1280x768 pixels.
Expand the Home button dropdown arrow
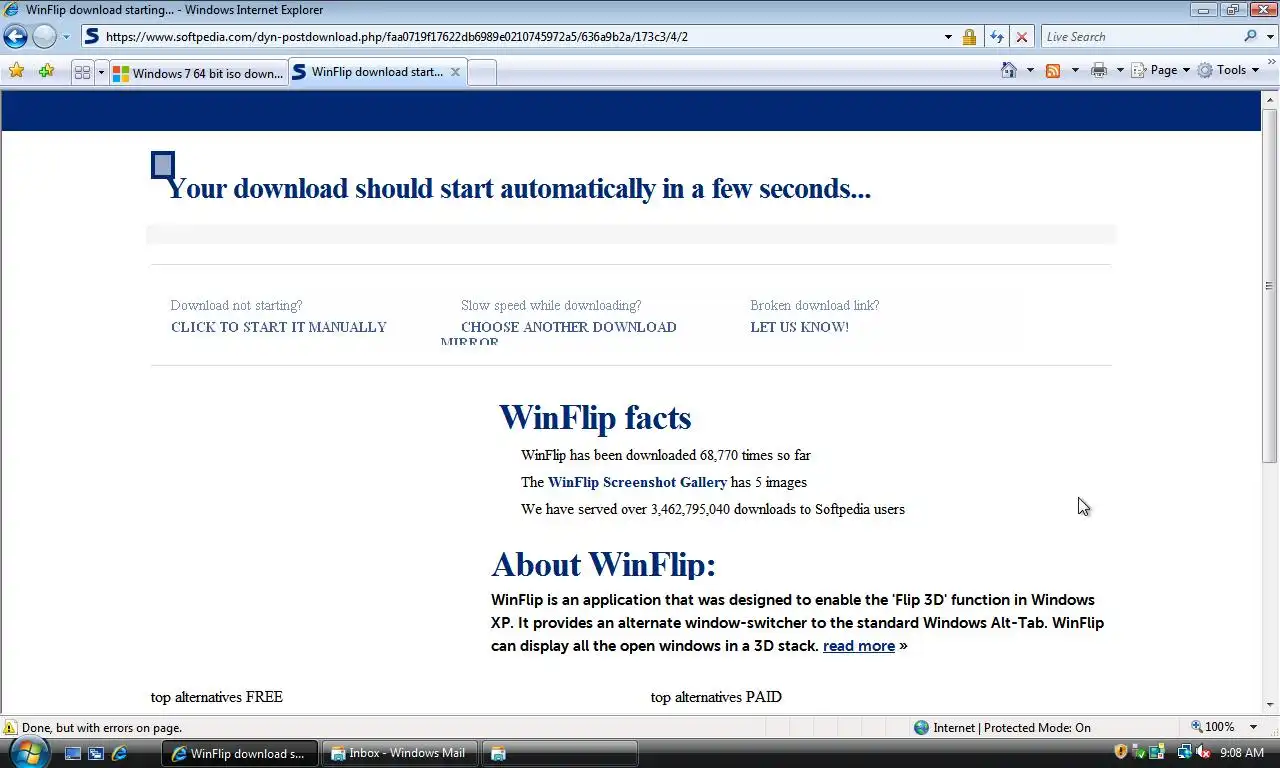coord(1030,70)
